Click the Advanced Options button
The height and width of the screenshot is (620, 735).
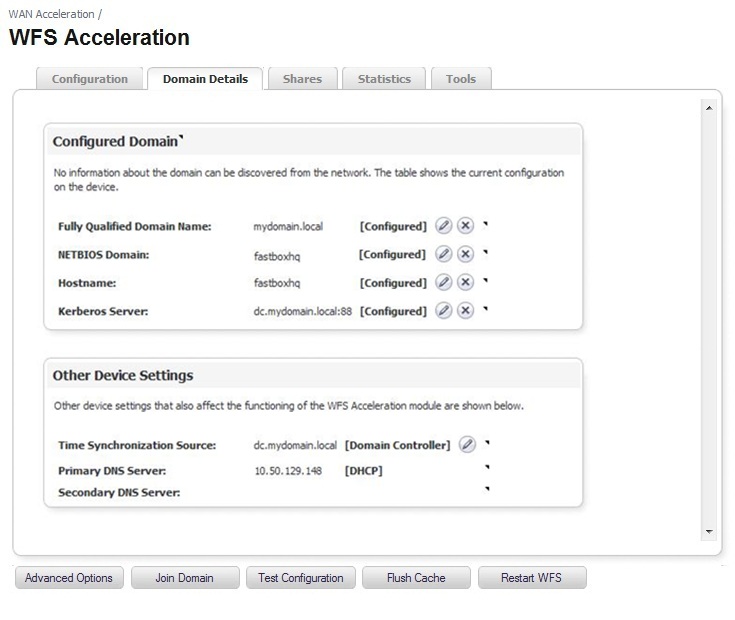point(69,578)
